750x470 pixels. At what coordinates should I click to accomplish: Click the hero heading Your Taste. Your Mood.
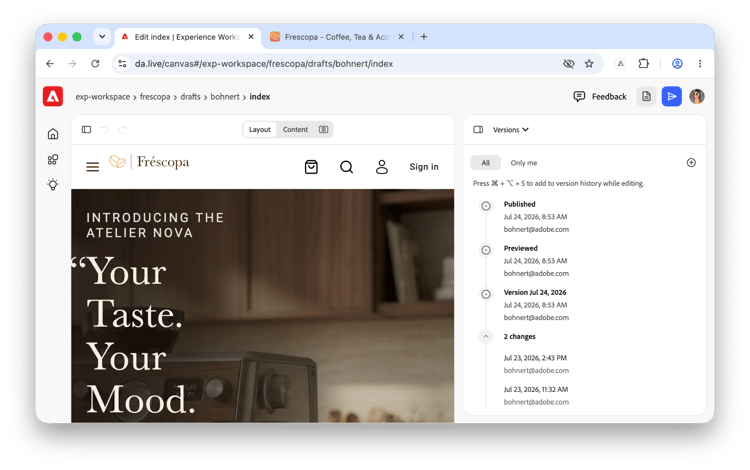click(134, 335)
